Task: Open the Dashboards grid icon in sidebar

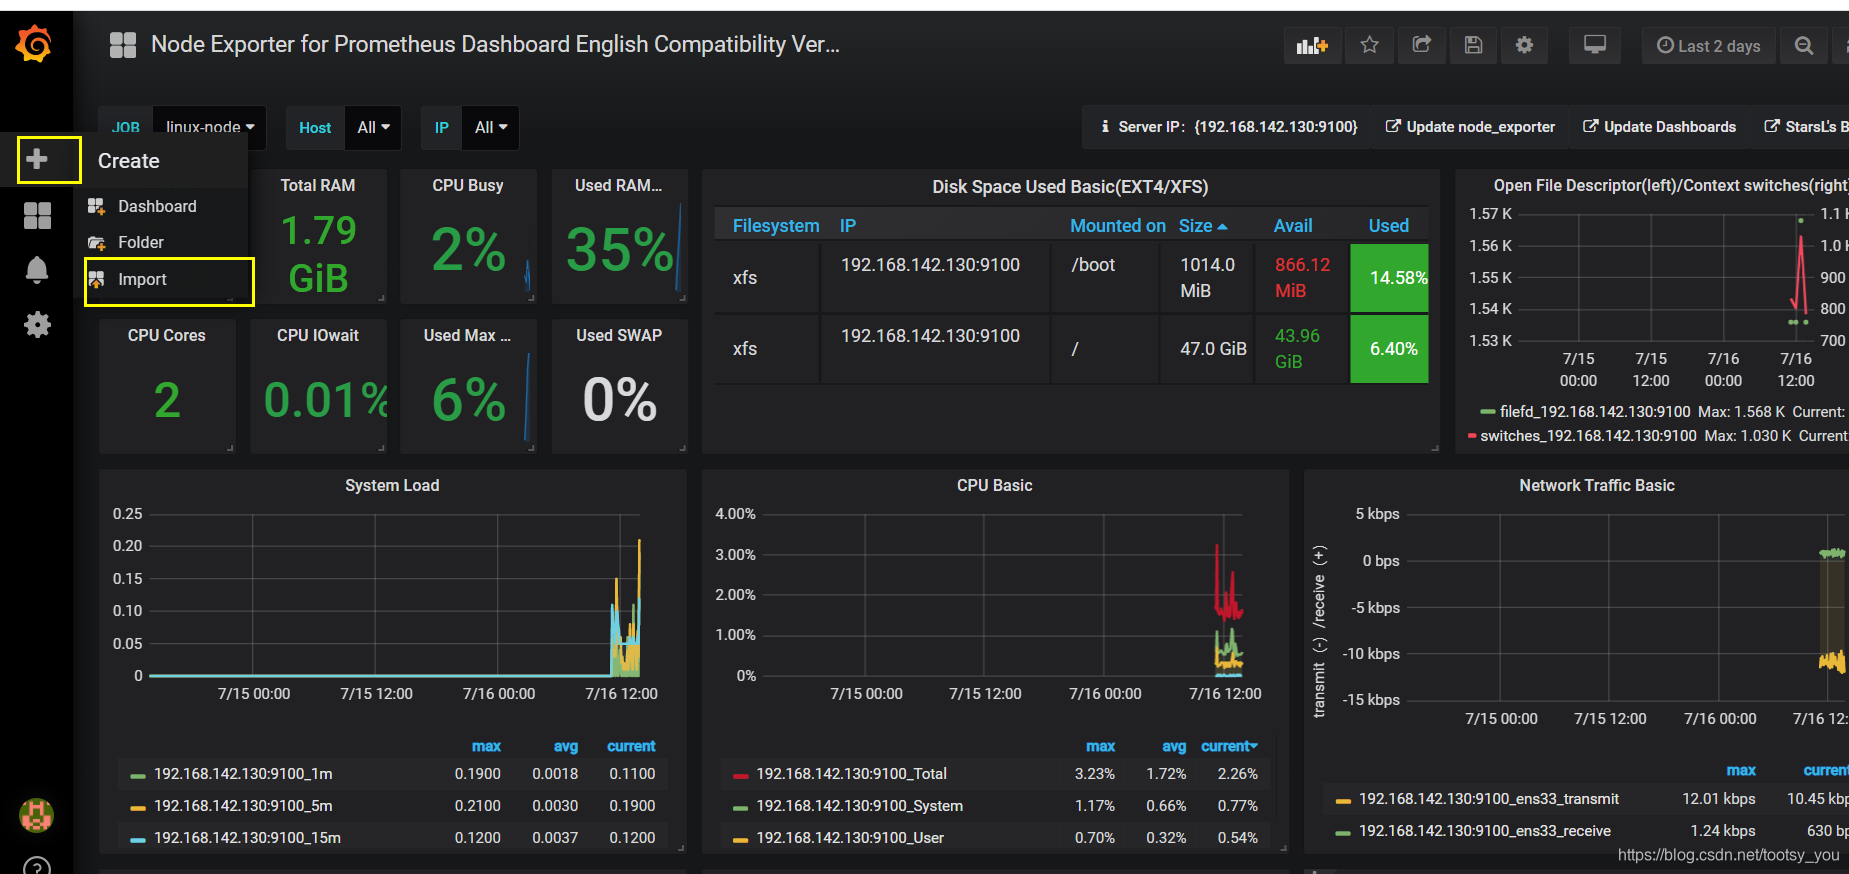Action: click(37, 215)
